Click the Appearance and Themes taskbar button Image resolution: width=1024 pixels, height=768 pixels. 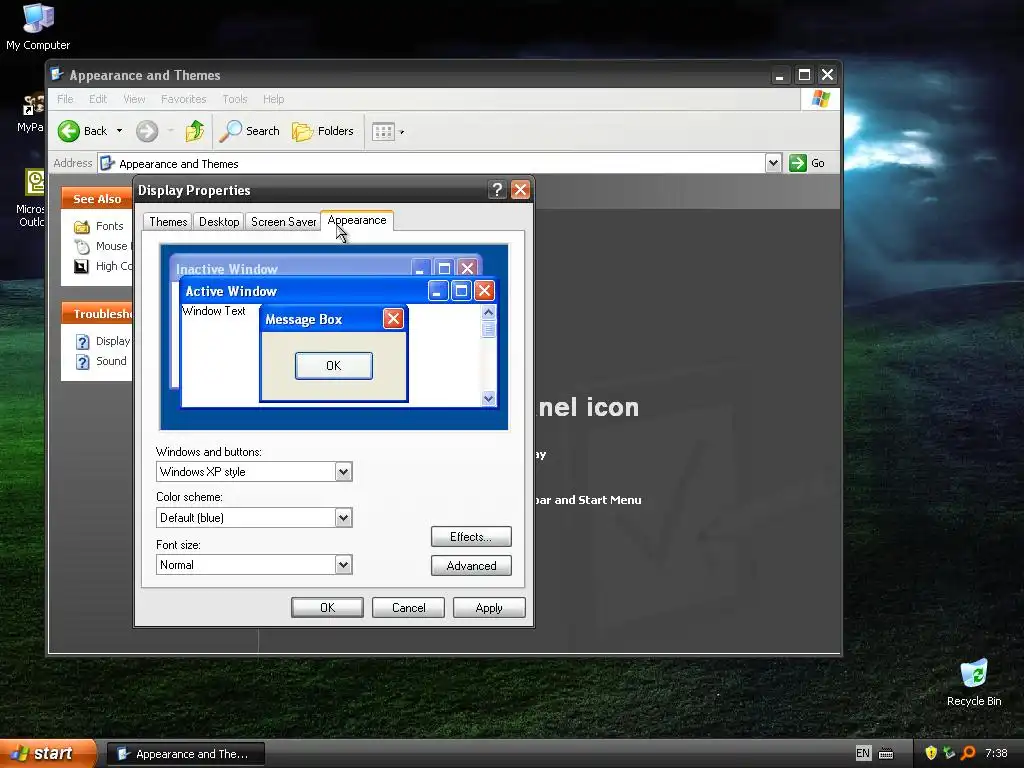[186, 754]
